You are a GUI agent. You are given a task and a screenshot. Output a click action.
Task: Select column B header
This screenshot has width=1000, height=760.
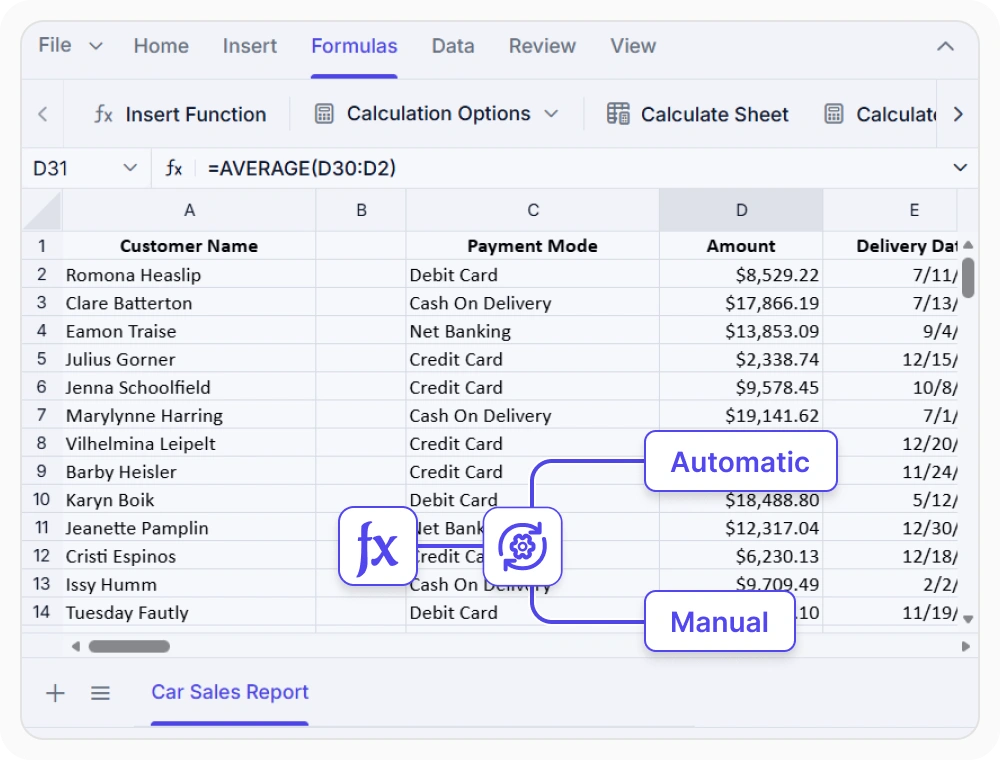click(x=361, y=210)
